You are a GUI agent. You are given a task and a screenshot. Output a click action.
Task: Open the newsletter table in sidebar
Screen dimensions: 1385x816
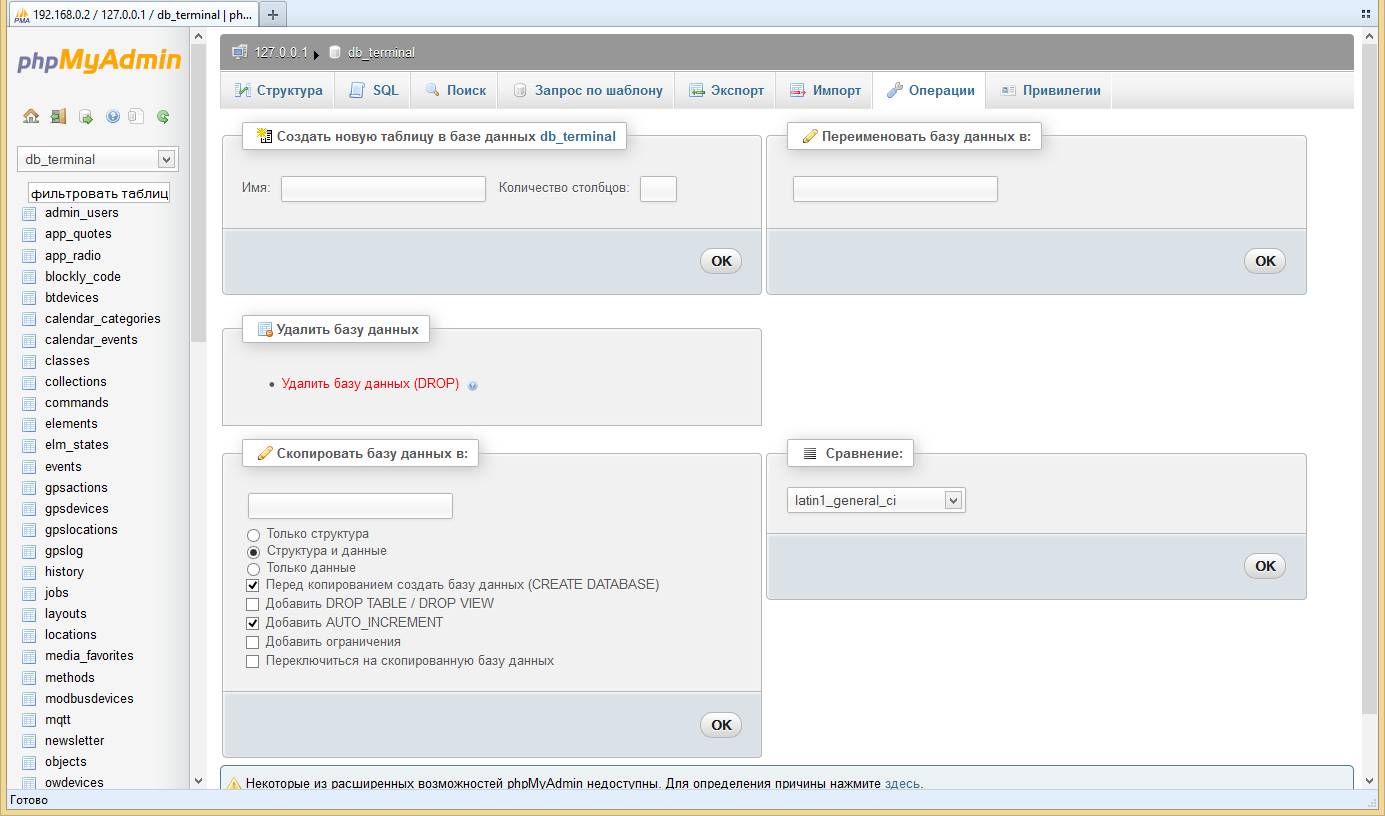74,741
